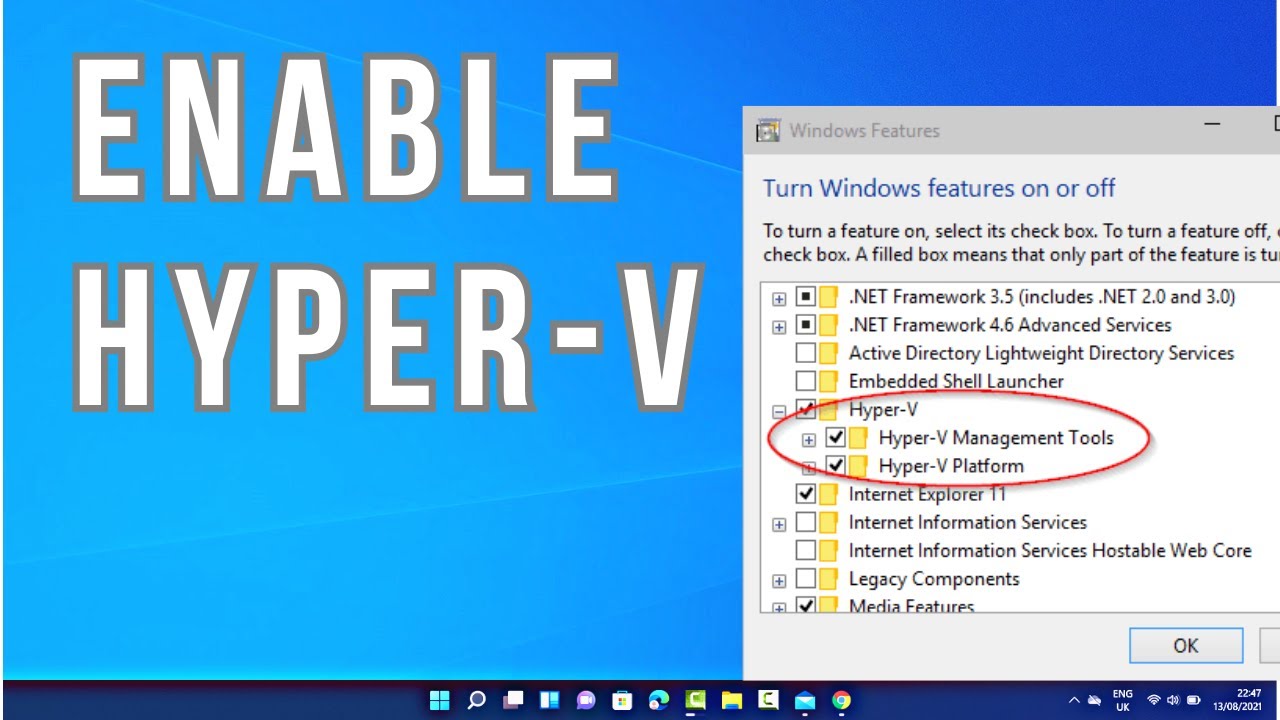1280x720 pixels.
Task: Enable IIS Hostable Web Core checkbox
Action: (806, 550)
